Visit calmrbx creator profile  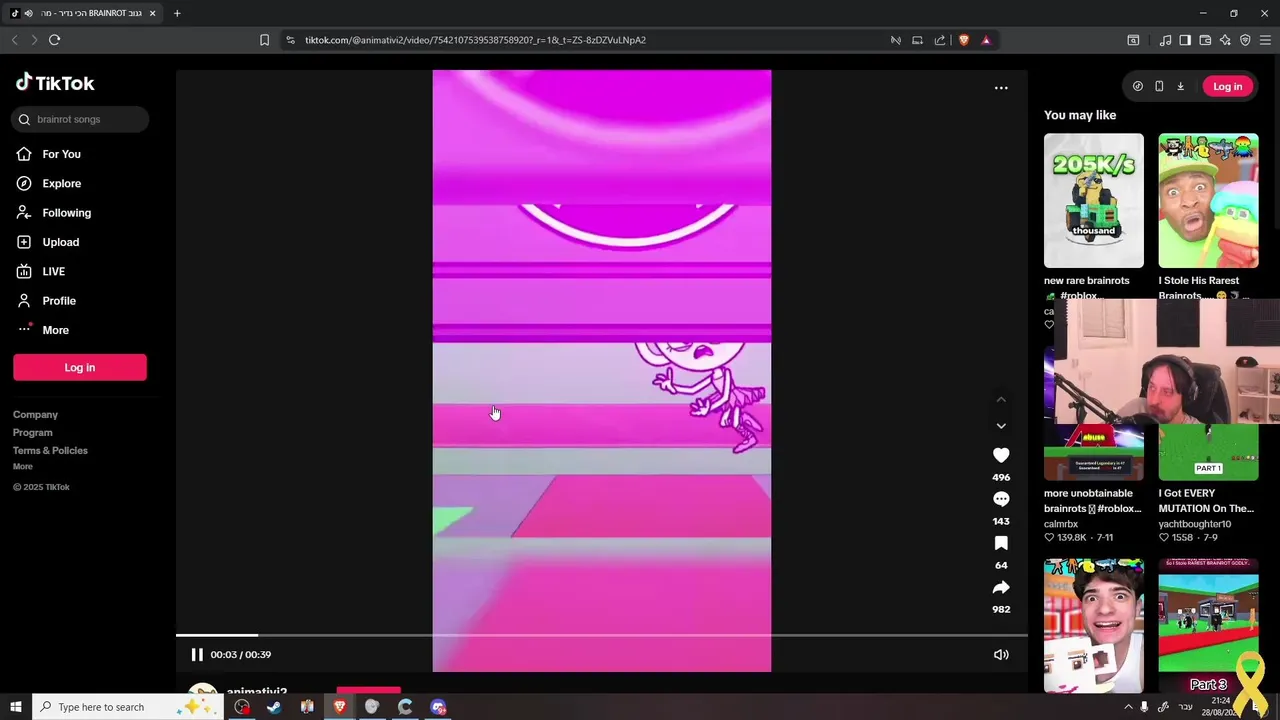1061,524
